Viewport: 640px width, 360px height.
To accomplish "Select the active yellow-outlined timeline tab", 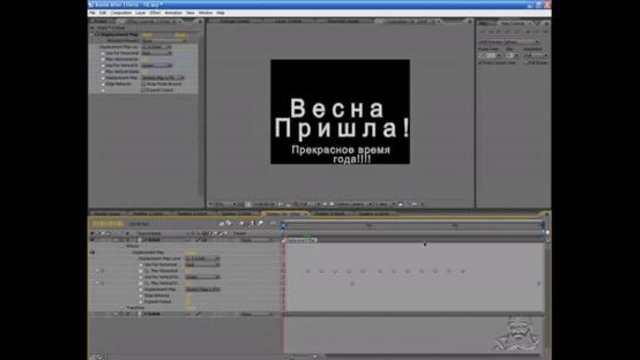I will pos(285,213).
